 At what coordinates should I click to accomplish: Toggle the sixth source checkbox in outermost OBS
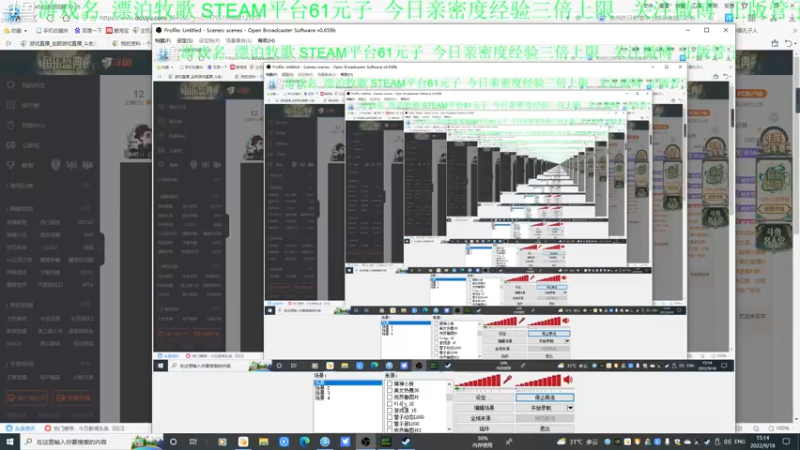(390, 417)
